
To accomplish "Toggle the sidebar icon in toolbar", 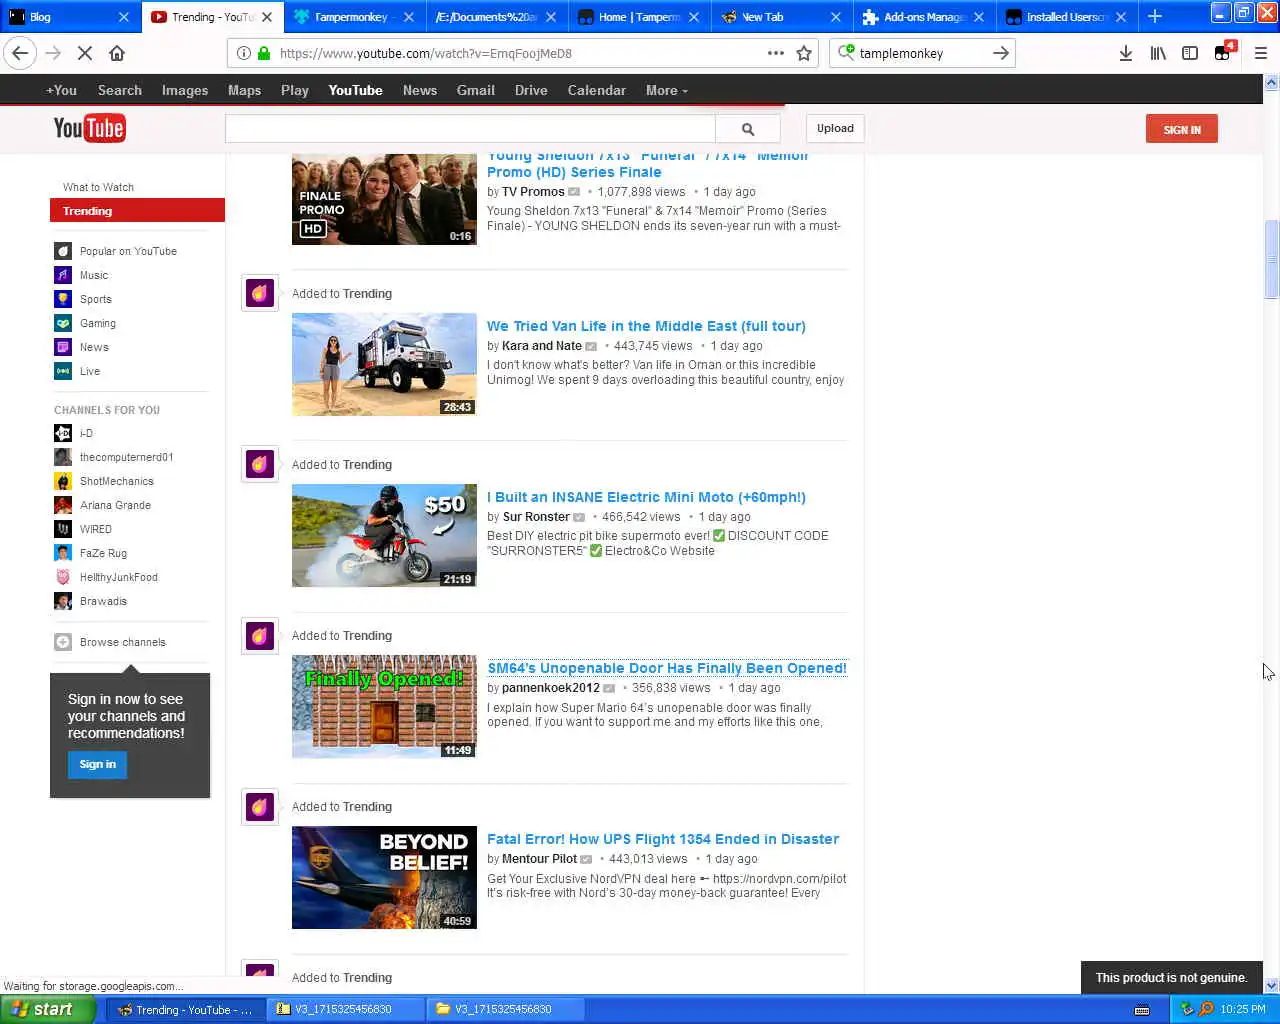I will (x=1190, y=53).
